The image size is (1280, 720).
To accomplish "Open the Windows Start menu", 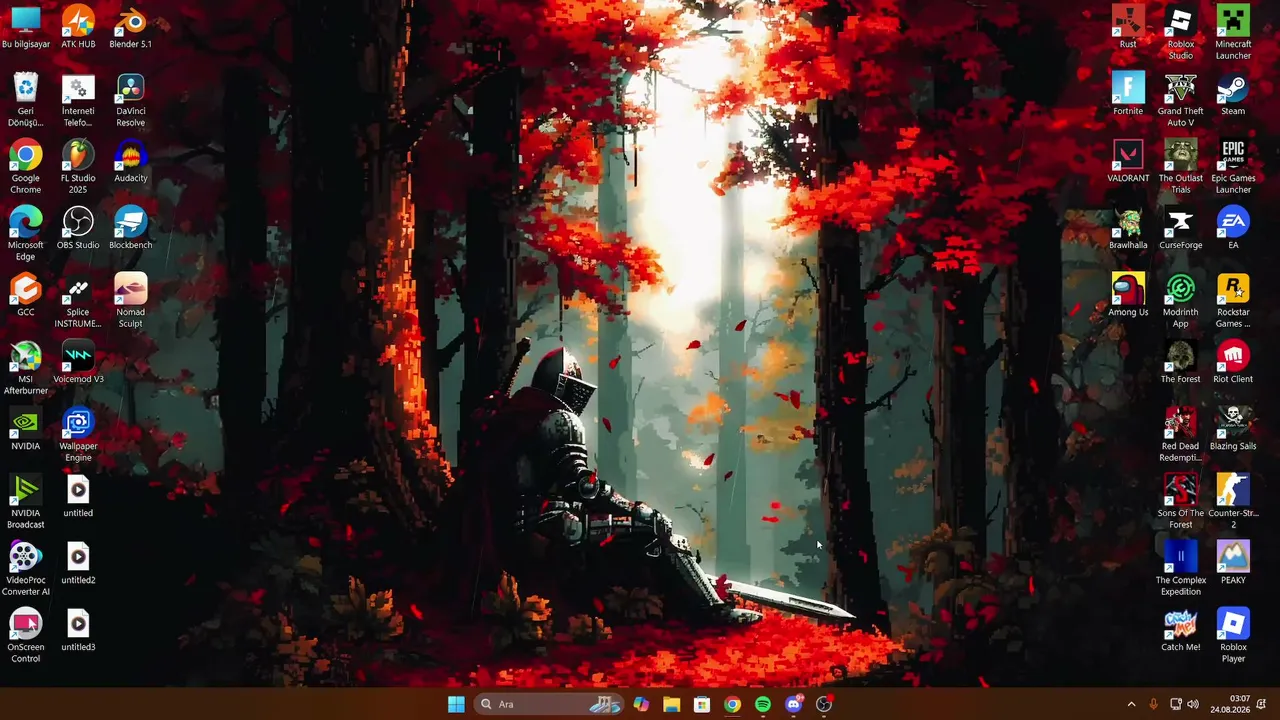I will click(x=456, y=704).
